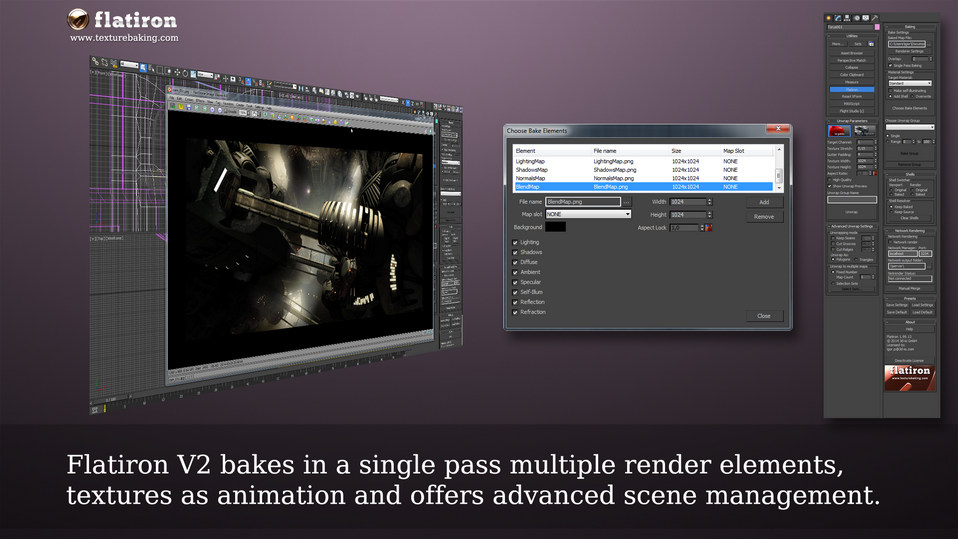958x539 pixels.
Task: Click the Bake Group button
Action: click(910, 153)
